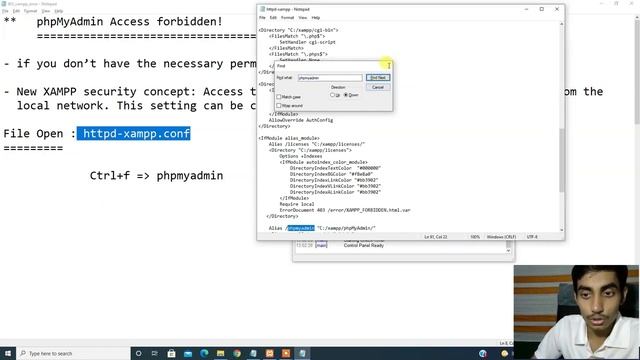Click Notepad document icon in httpd-xampp title bar
640x360 pixels.
click(262, 9)
